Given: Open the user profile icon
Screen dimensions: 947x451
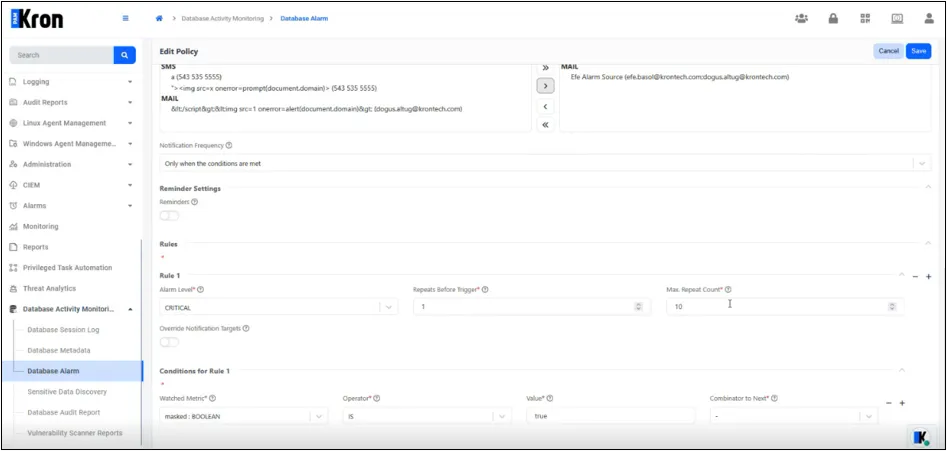Looking at the screenshot, I should pyautogui.click(x=929, y=19).
